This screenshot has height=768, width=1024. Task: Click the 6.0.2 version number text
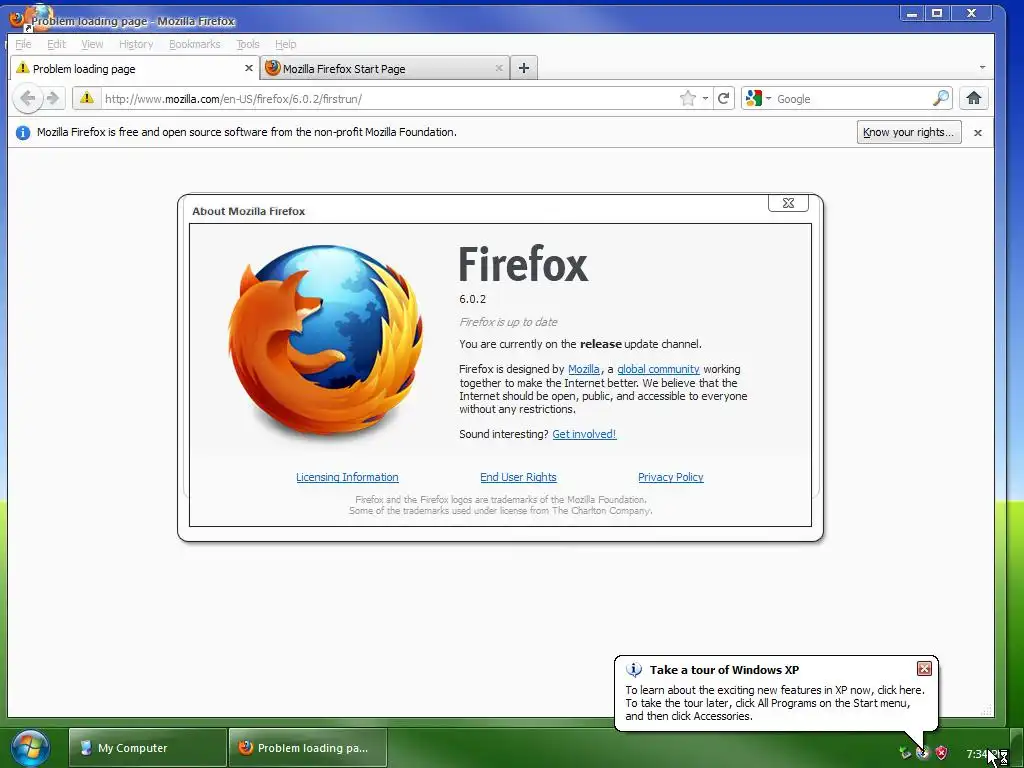[x=472, y=299]
